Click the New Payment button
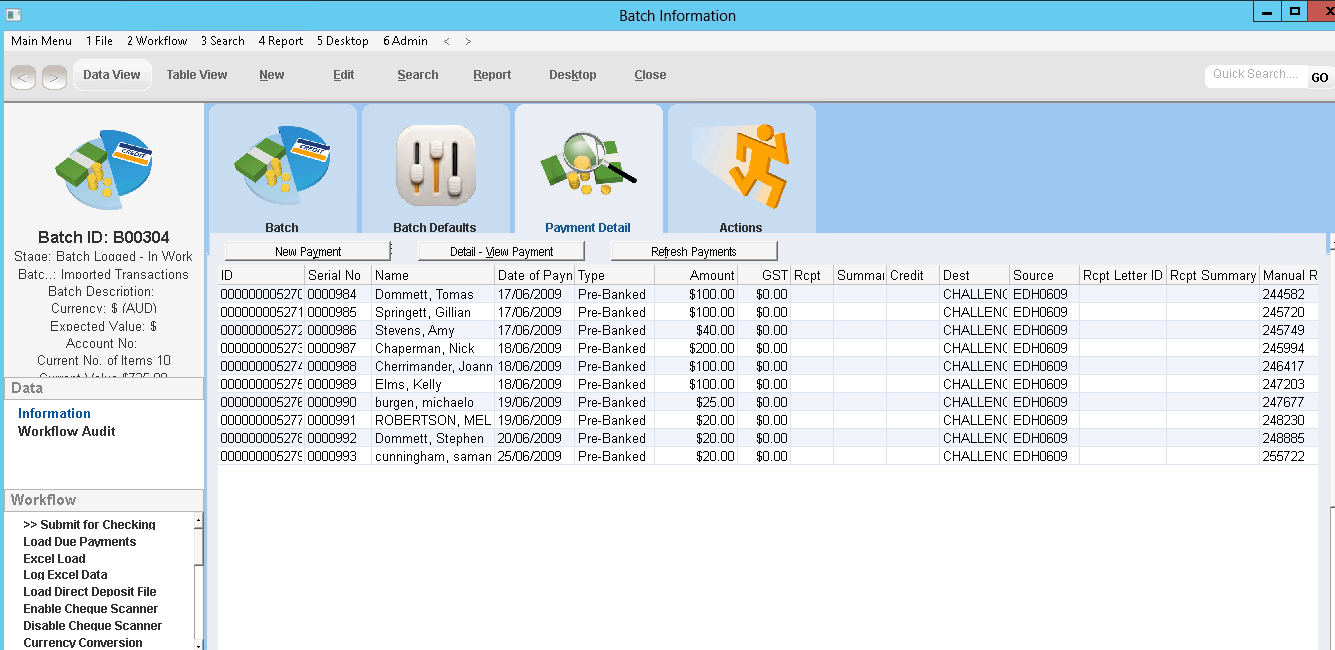This screenshot has width=1335, height=650. [308, 251]
